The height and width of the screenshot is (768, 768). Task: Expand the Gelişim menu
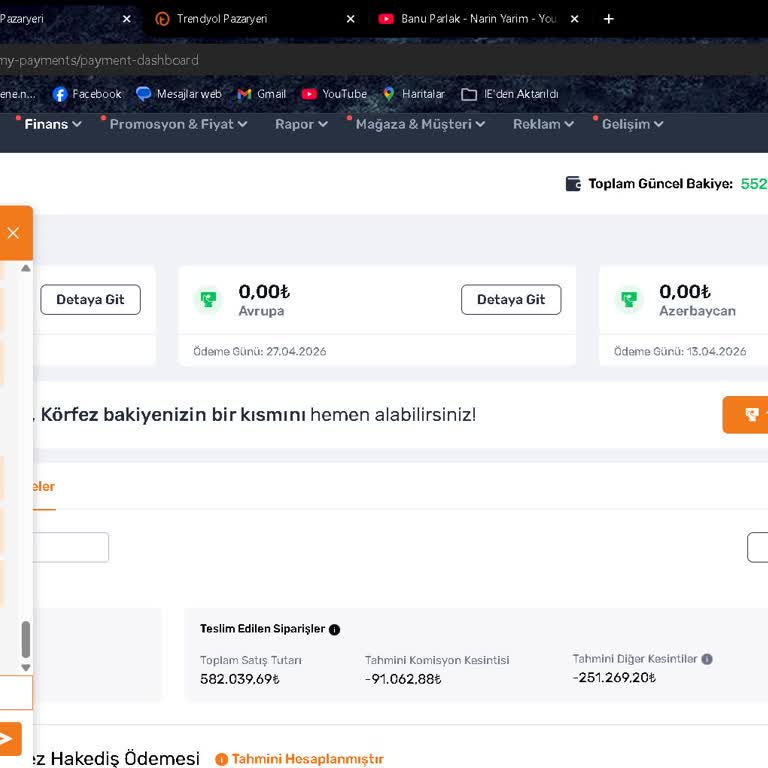632,124
